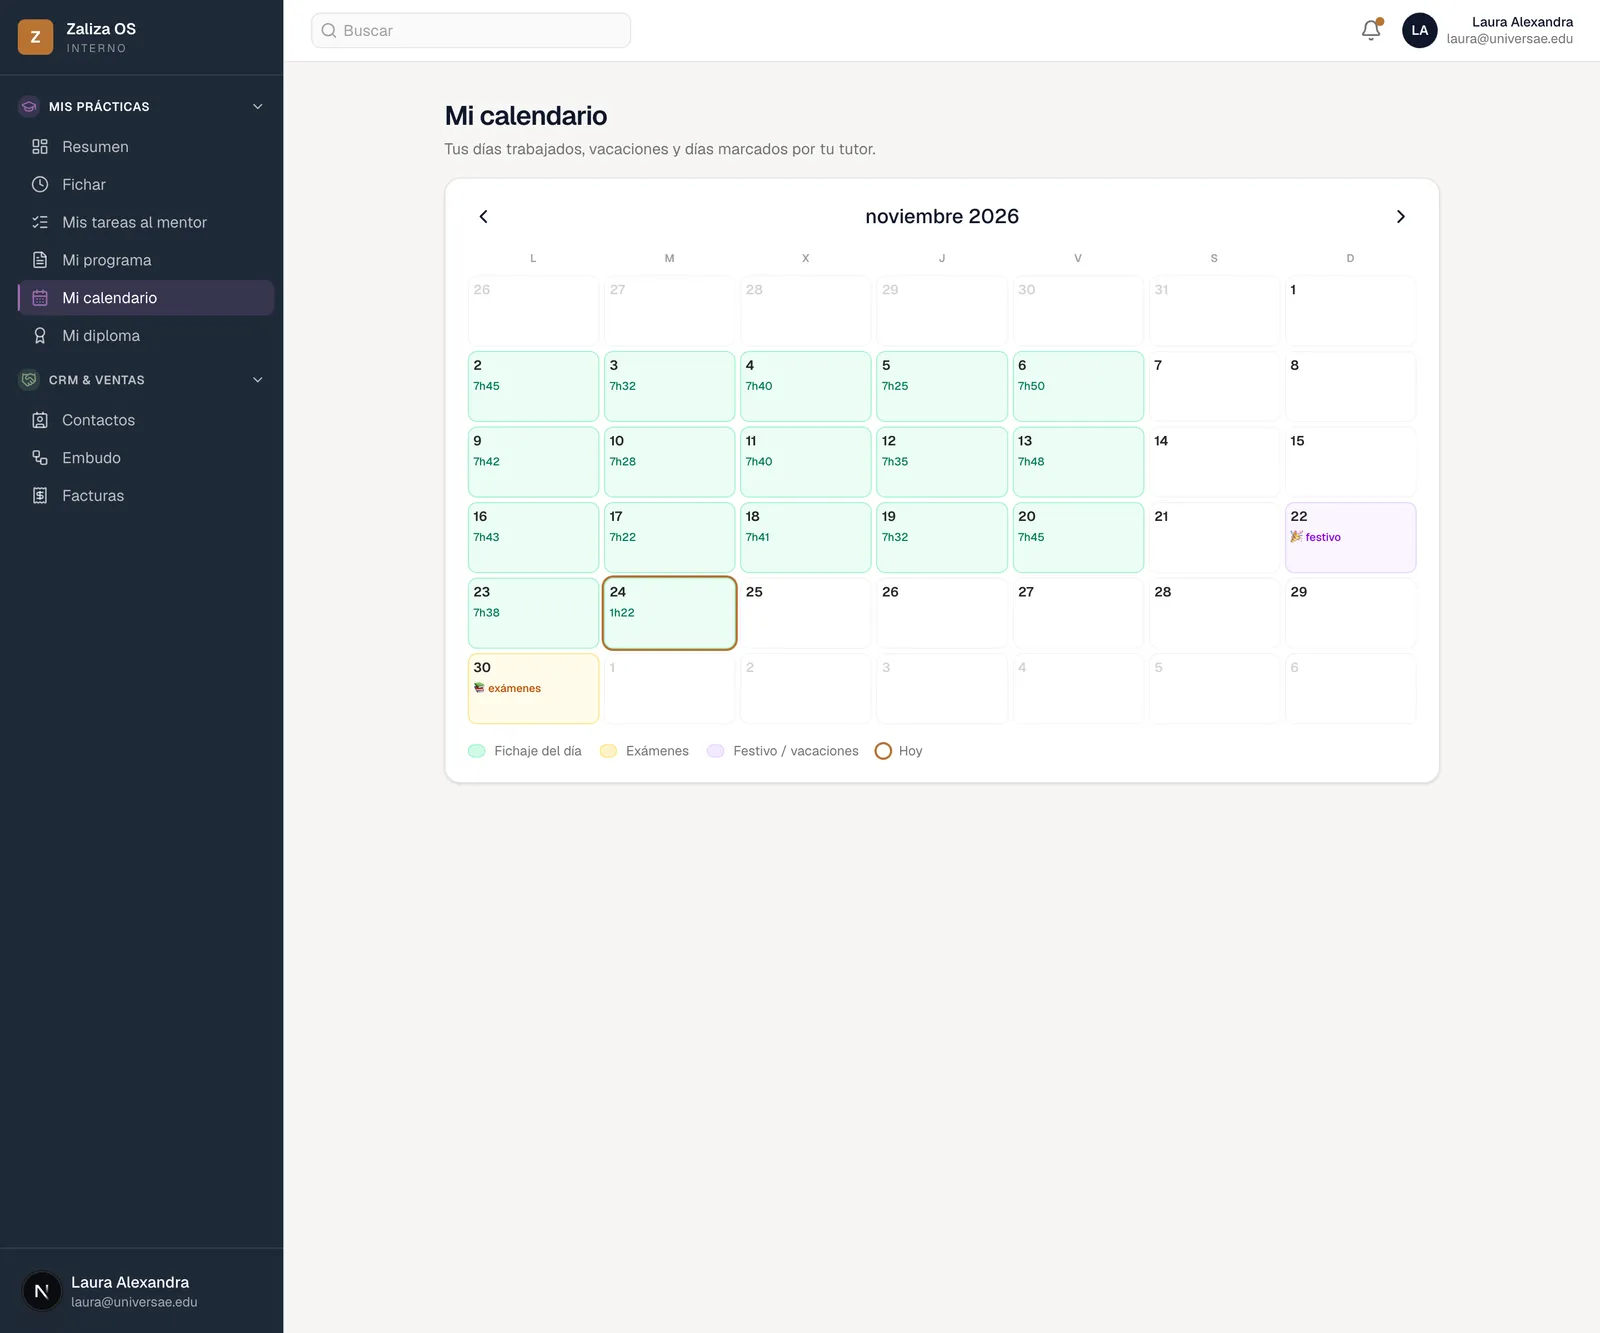Click Laura Alexandra name in top header
Image resolution: width=1600 pixels, height=1333 pixels.
[x=1522, y=22]
